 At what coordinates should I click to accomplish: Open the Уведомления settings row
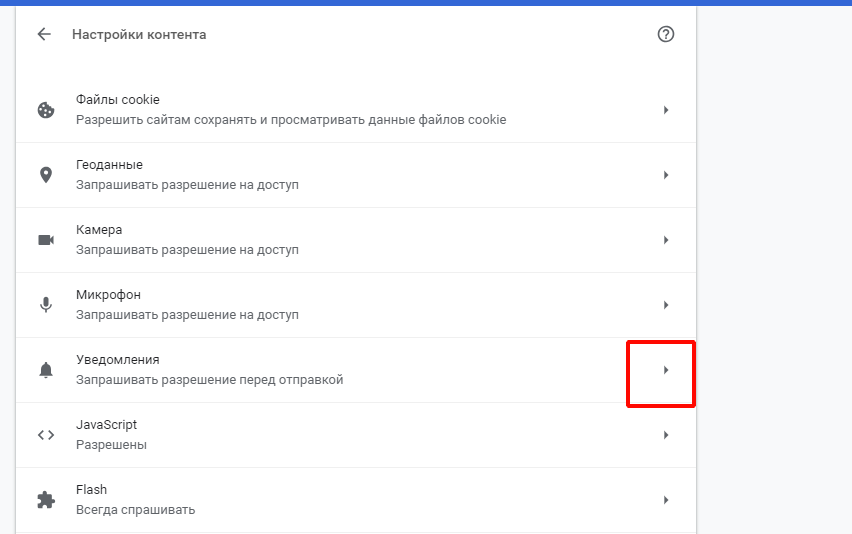(356, 370)
